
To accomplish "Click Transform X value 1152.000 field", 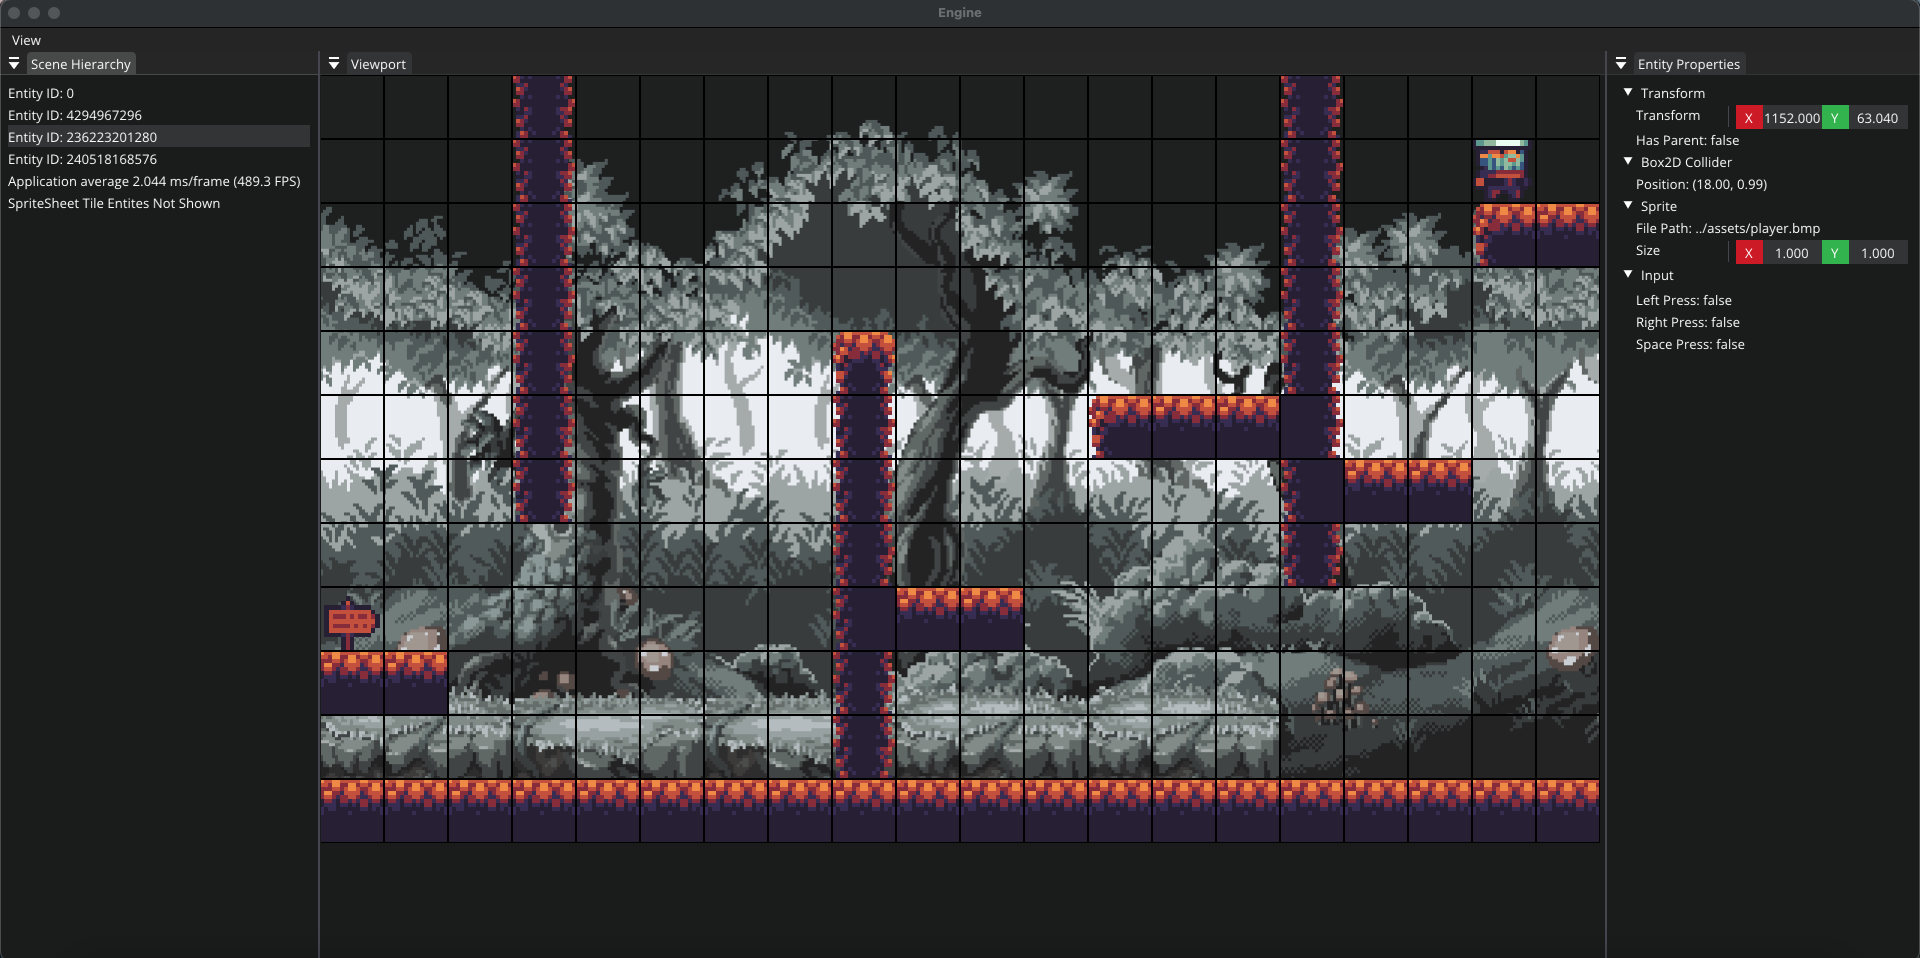I will [x=1791, y=118].
